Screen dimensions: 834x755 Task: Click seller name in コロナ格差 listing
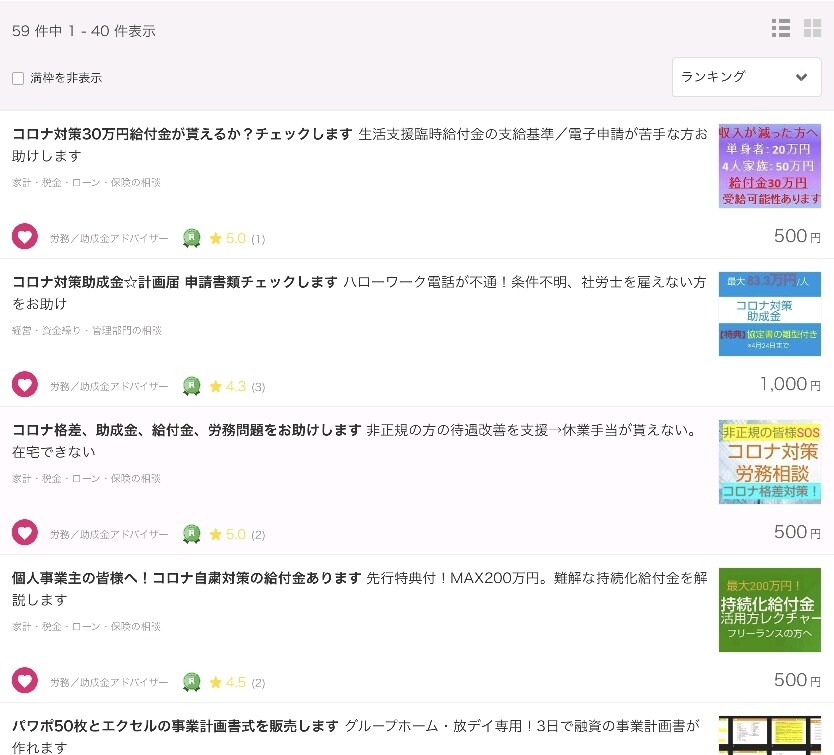click(x=109, y=534)
